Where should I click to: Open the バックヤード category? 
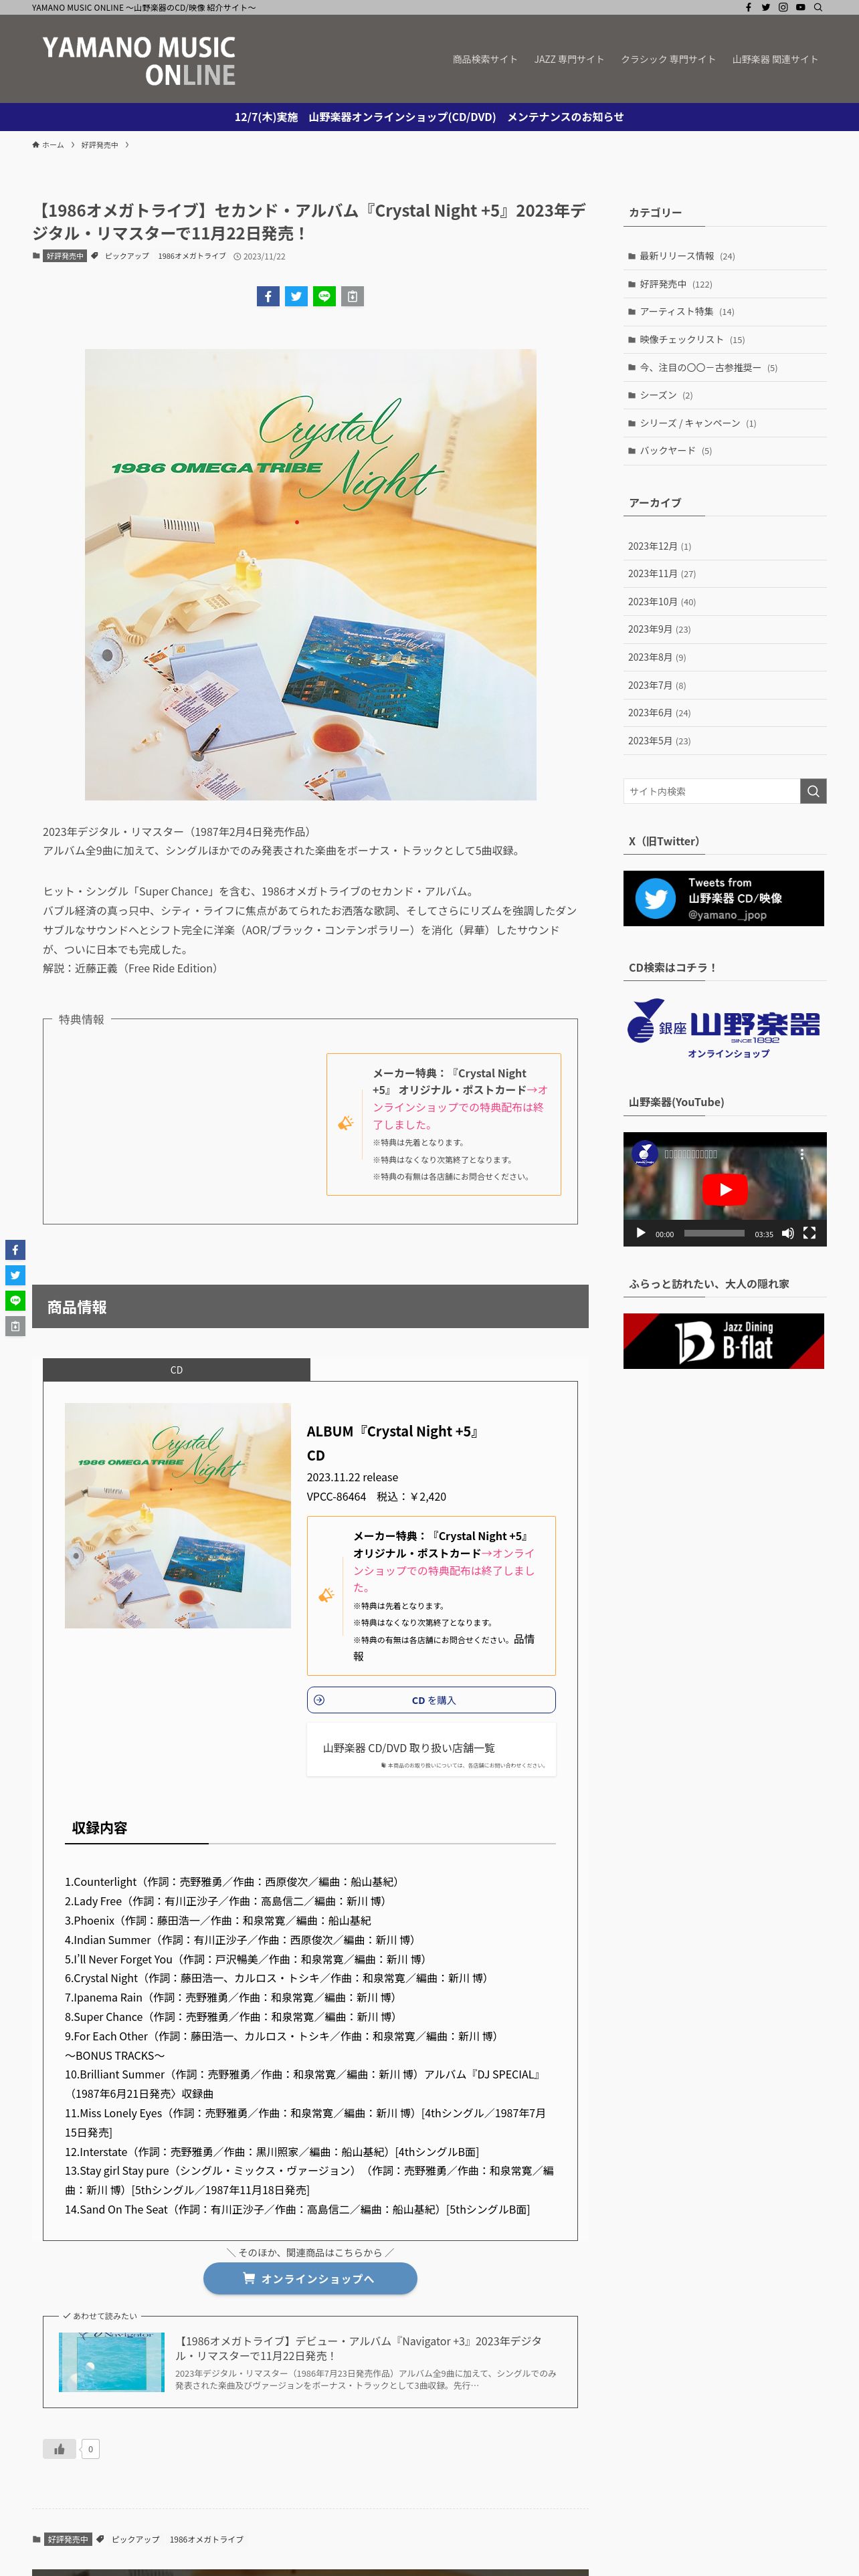(725, 451)
